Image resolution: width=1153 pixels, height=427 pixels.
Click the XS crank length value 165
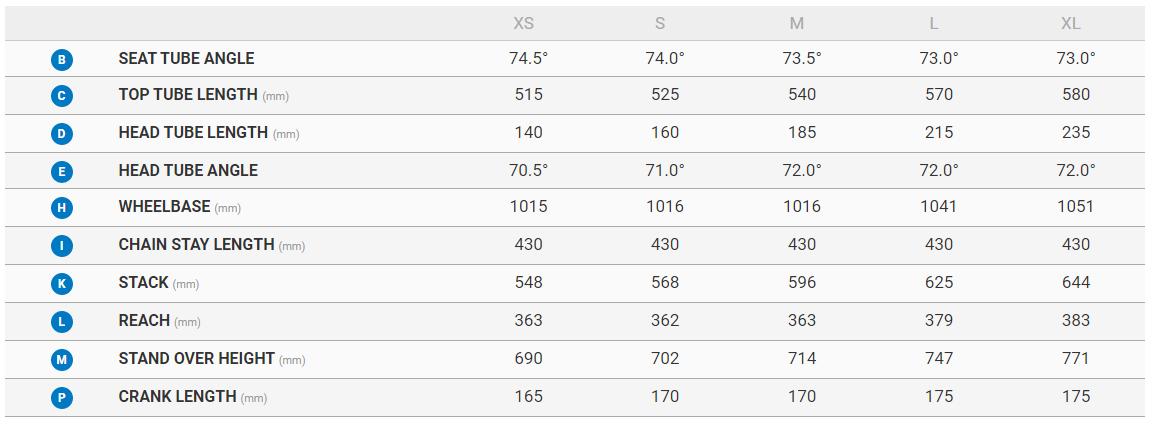click(528, 396)
